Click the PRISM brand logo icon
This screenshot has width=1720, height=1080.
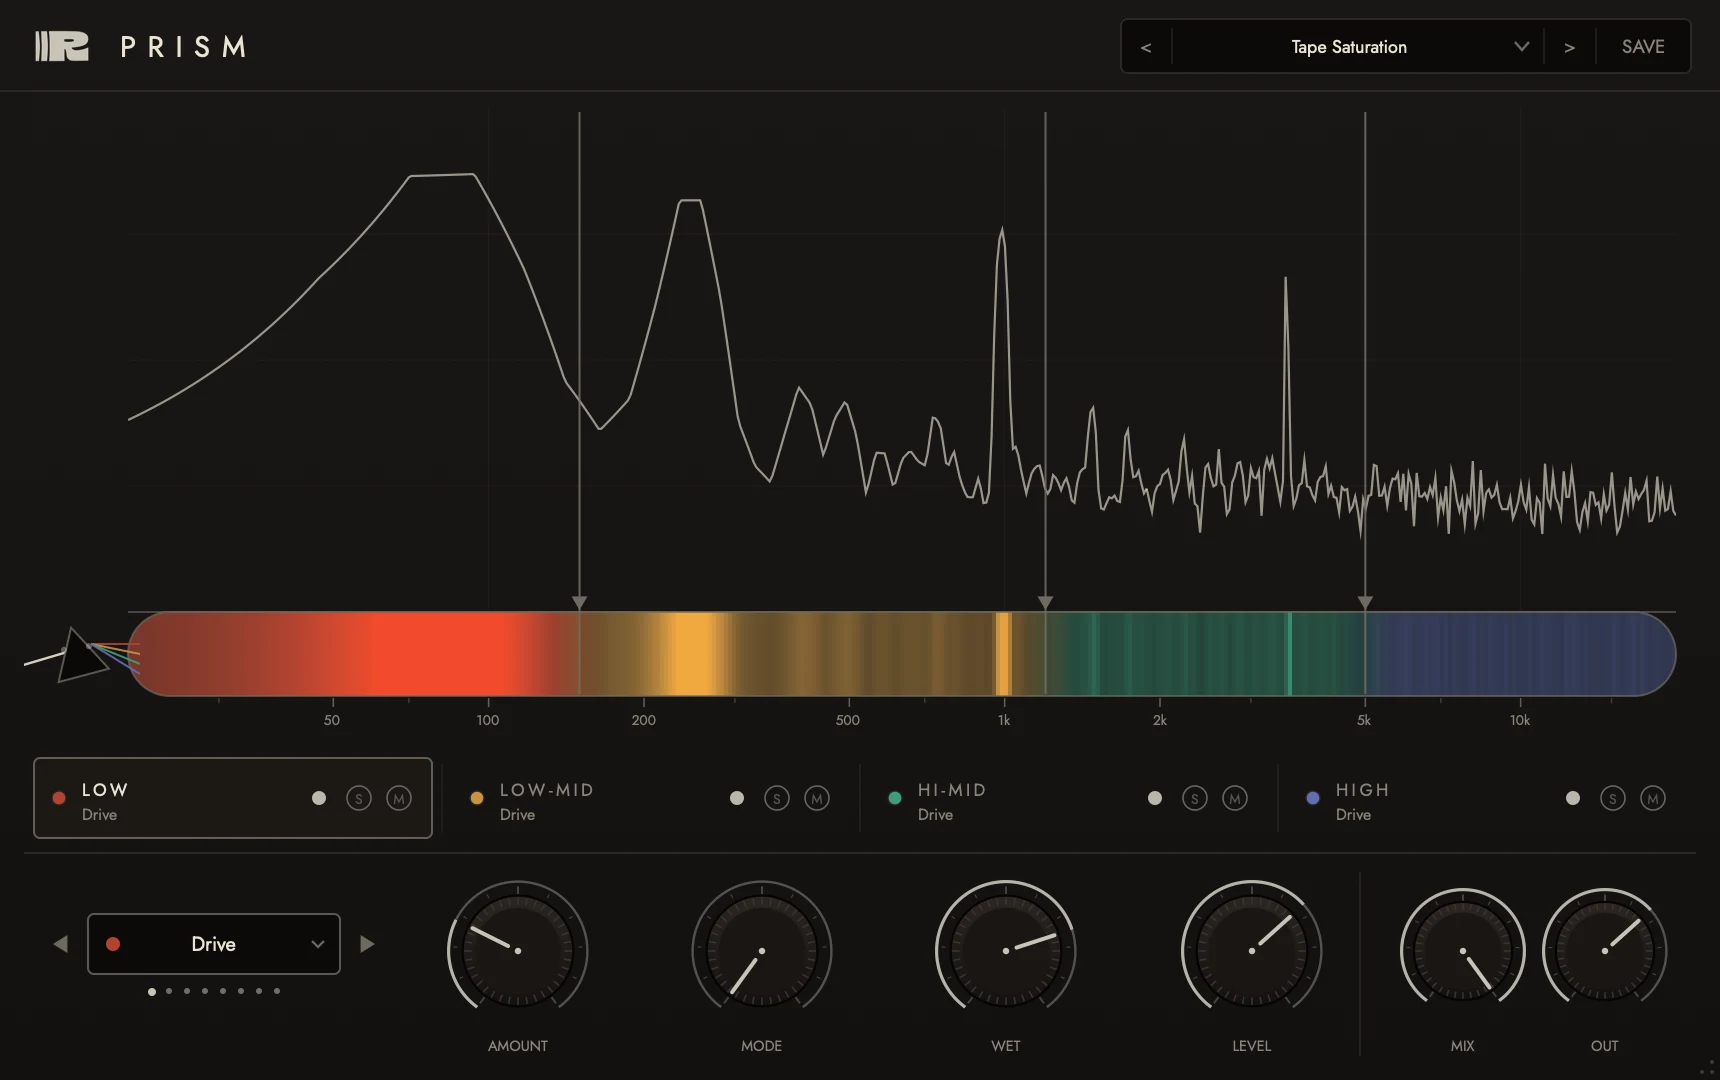62,46
